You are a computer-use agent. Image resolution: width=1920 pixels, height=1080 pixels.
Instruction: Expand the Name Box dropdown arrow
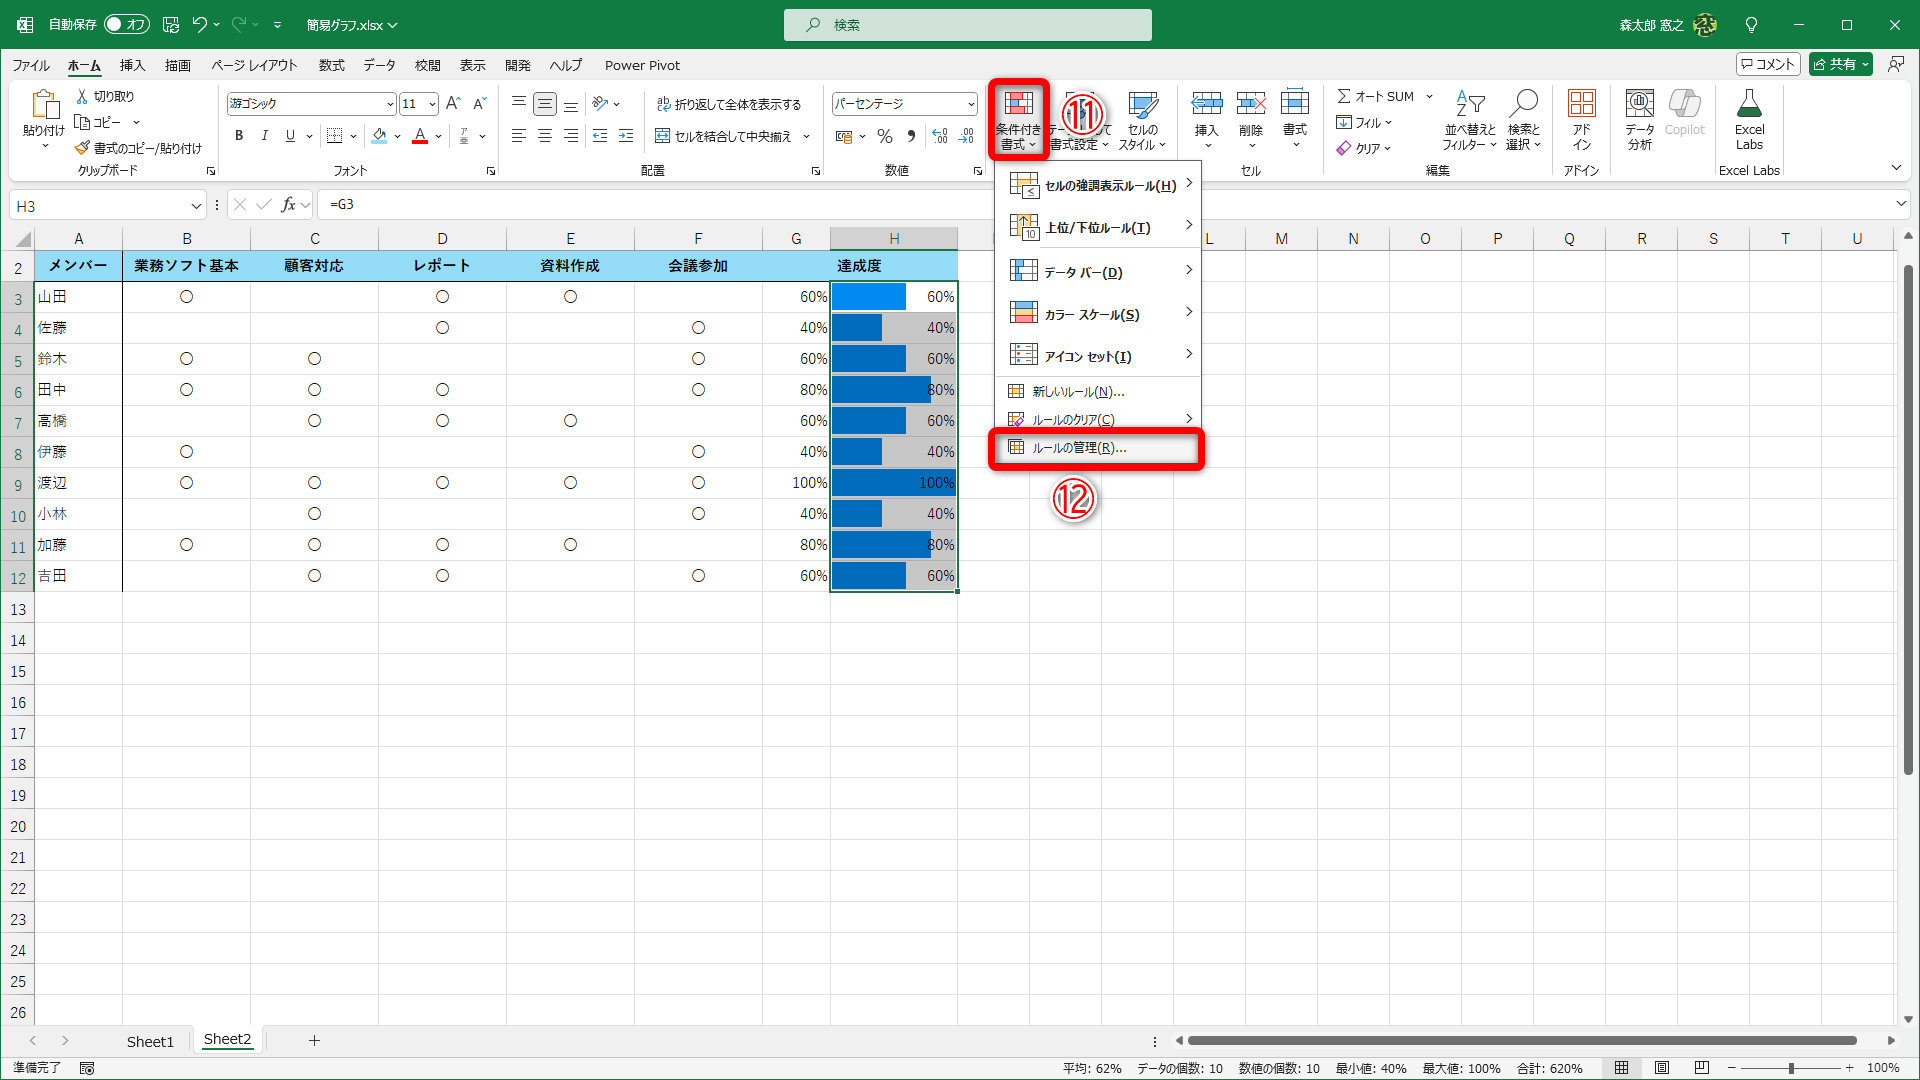pos(196,206)
